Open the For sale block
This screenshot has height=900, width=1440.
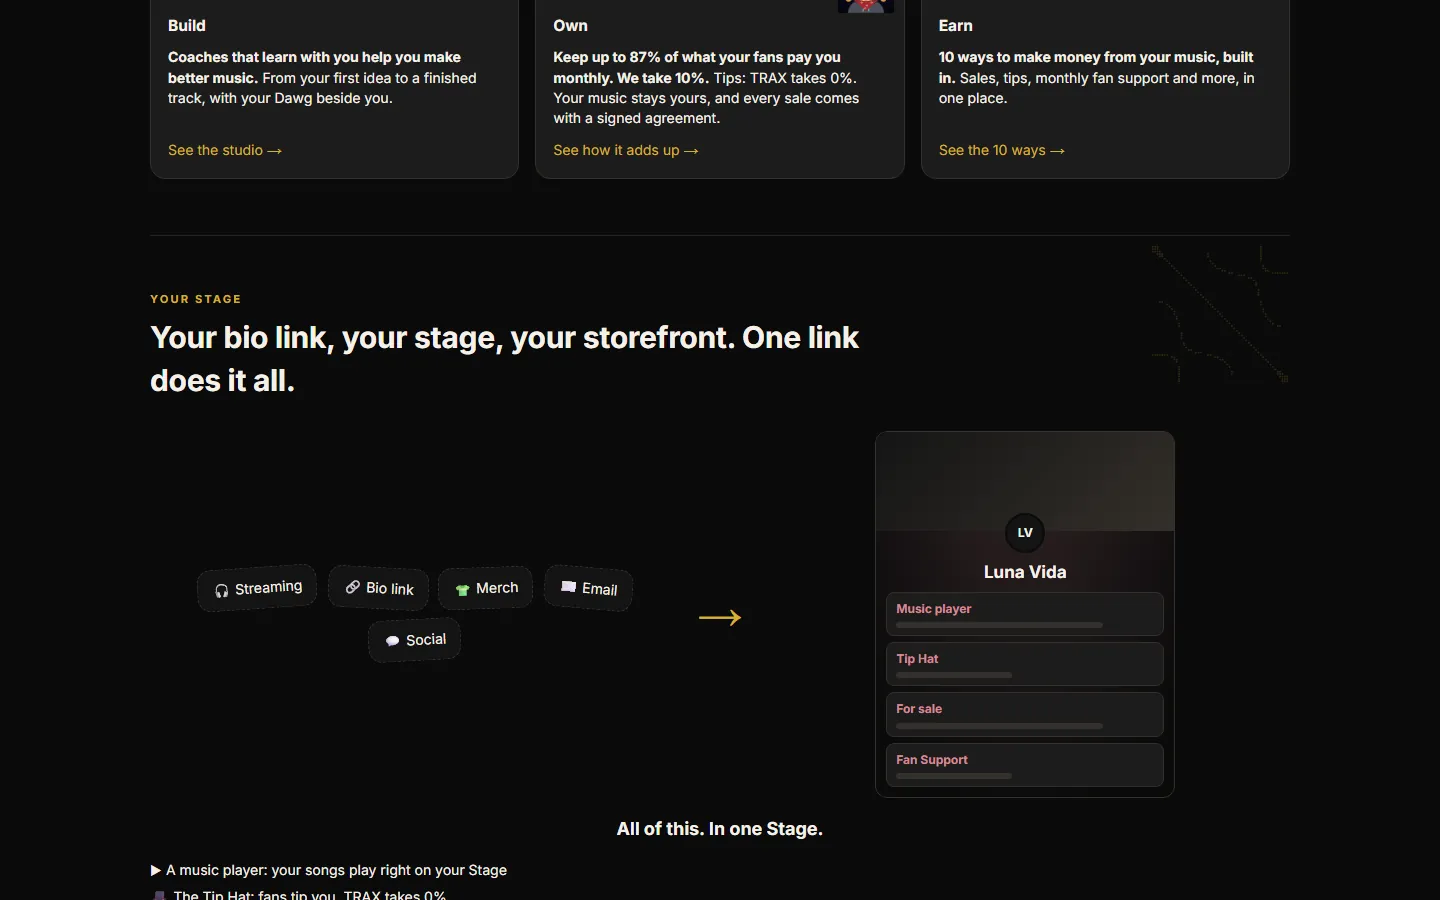click(1025, 714)
